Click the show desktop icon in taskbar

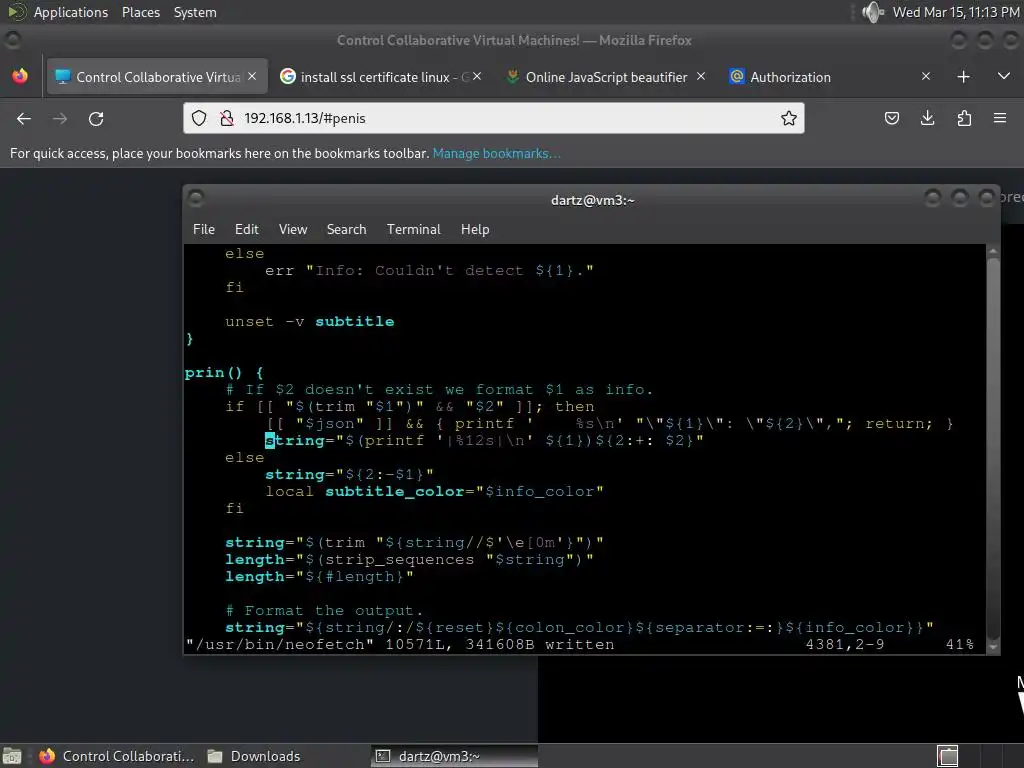12,756
